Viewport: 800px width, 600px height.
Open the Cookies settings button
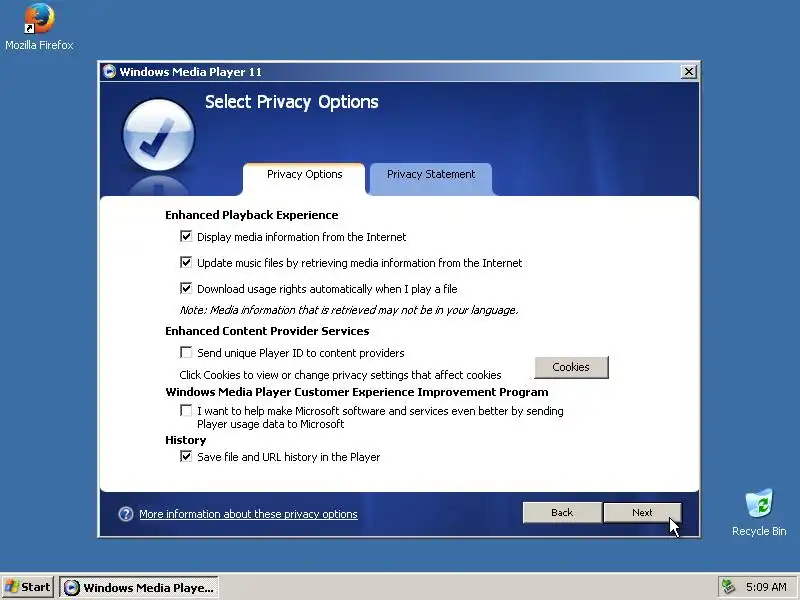pos(571,367)
